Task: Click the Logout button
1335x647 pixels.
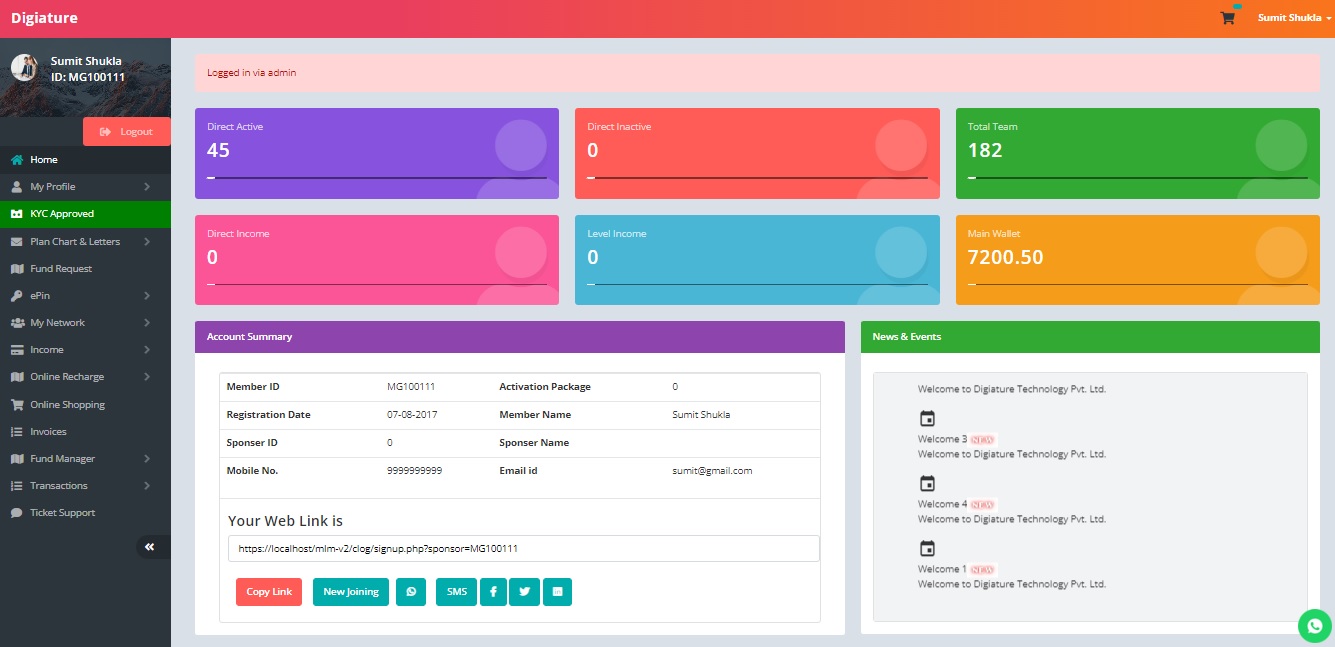Action: (127, 132)
